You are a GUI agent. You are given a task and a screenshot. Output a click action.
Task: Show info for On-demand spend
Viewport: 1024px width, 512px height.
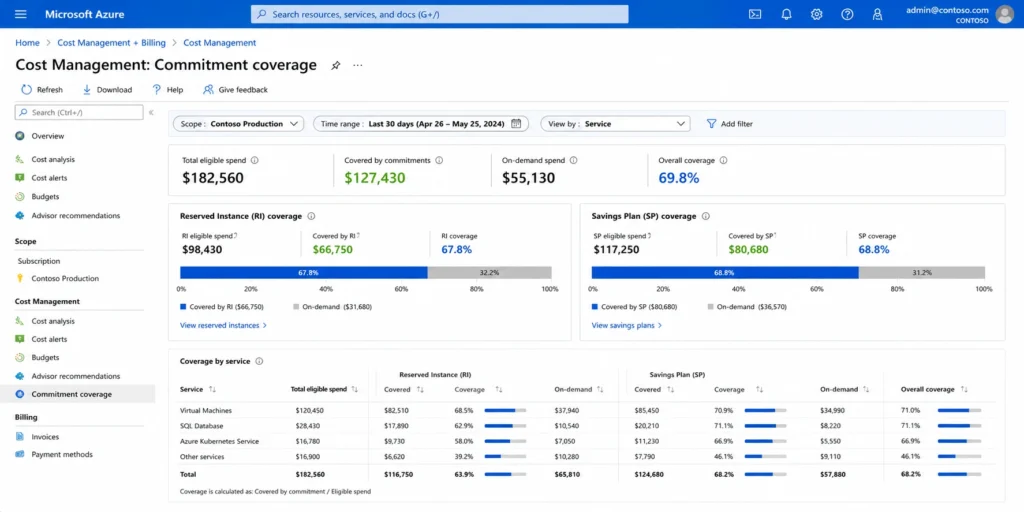click(x=573, y=160)
